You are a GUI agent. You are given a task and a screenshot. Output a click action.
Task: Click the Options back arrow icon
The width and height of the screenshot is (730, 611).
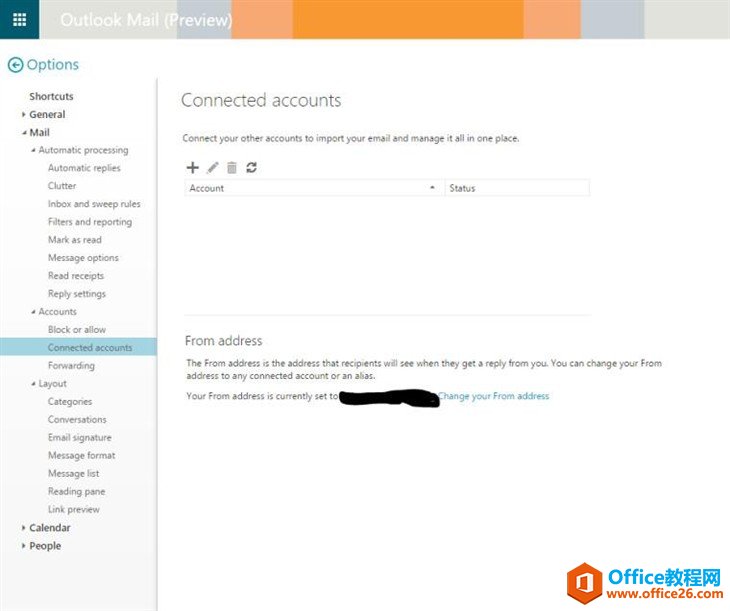click(15, 65)
